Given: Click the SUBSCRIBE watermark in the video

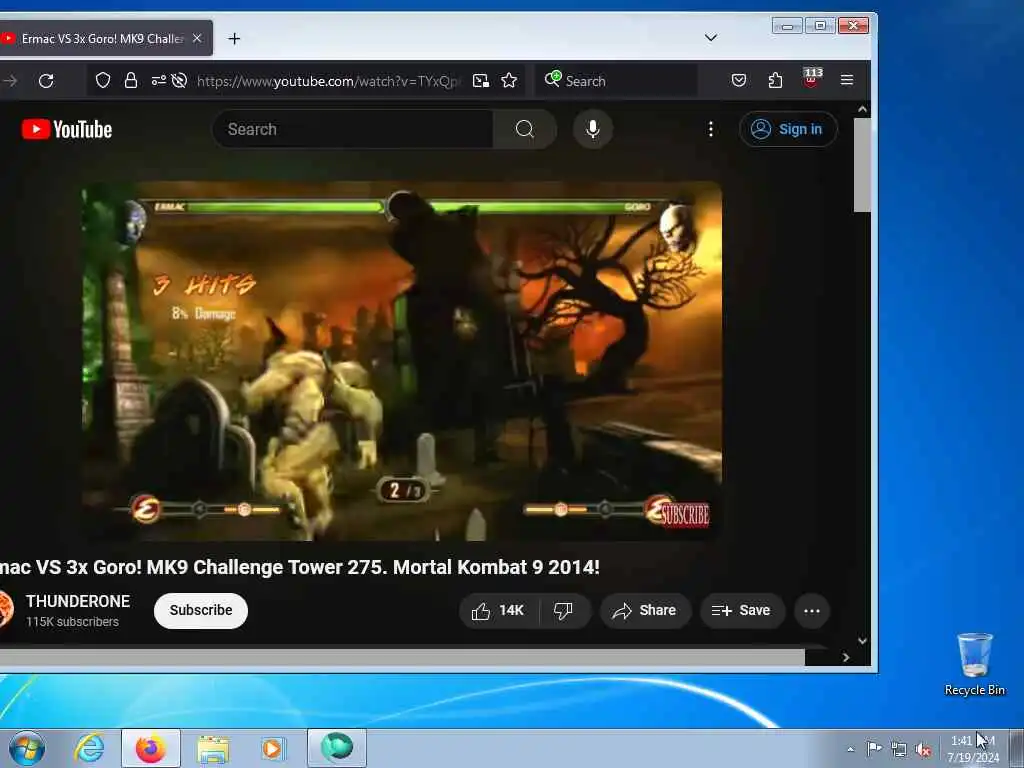Looking at the screenshot, I should click(684, 515).
